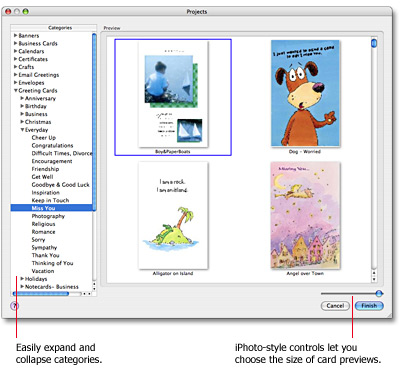Select the Get Well category

(42, 177)
